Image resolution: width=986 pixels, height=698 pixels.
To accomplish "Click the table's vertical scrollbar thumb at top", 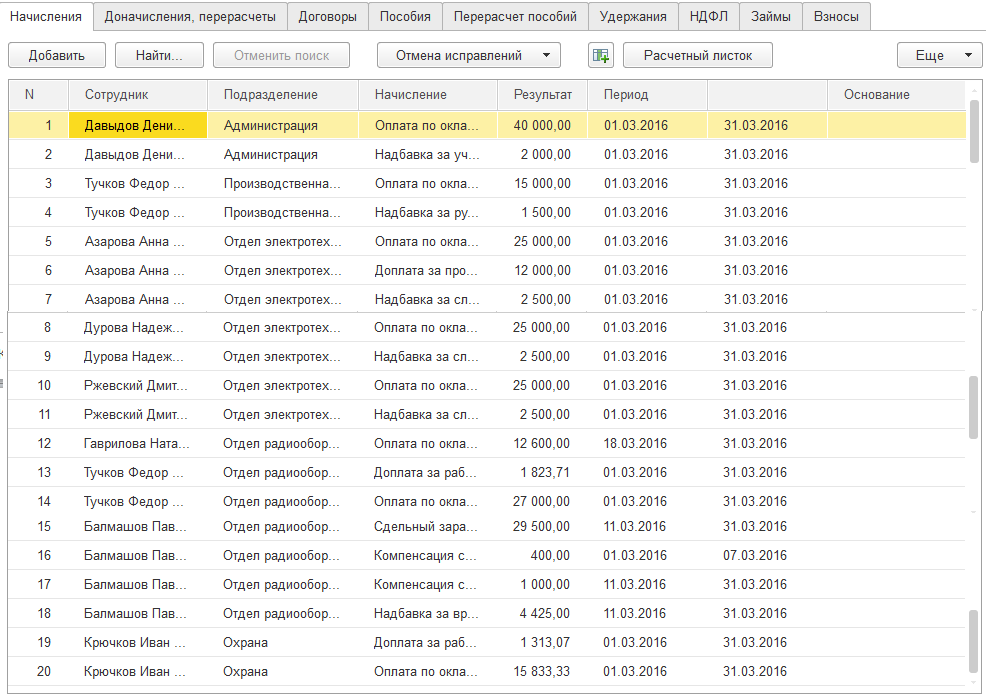I will tap(974, 130).
